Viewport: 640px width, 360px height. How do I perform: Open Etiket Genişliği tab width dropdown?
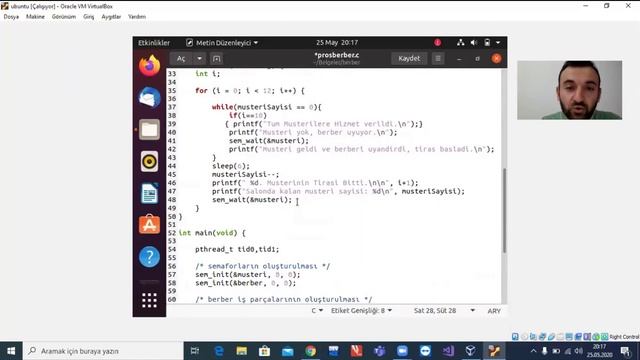pos(361,311)
